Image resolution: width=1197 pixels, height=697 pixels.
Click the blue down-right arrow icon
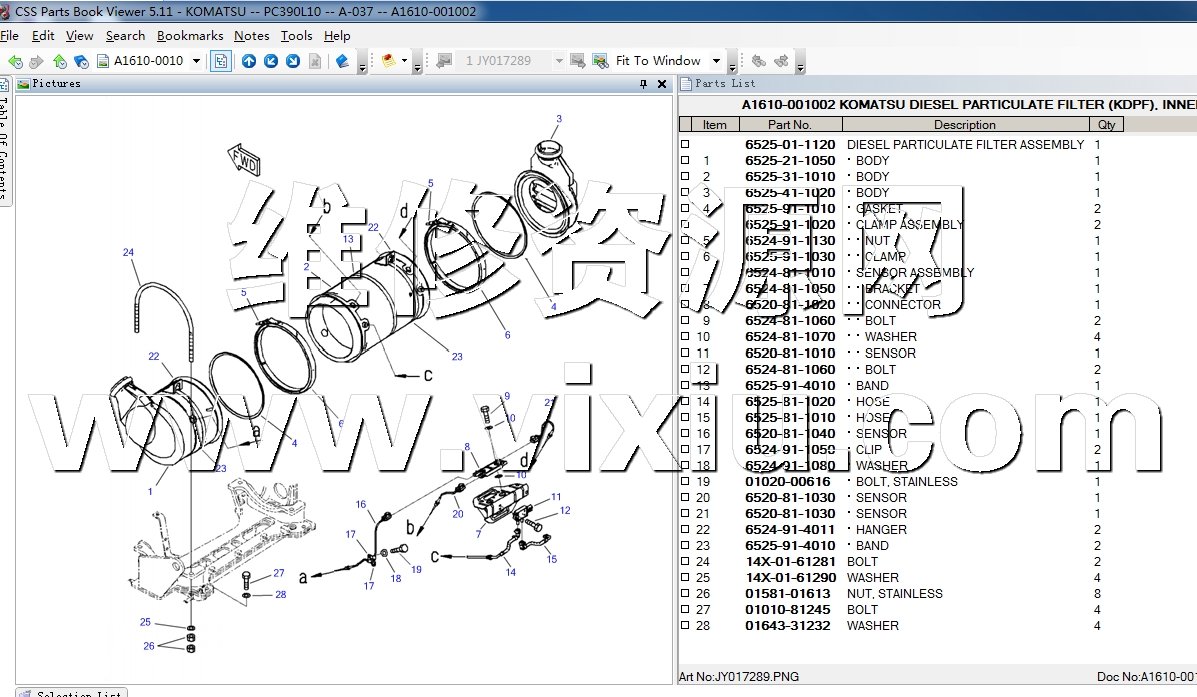pyautogui.click(x=293, y=61)
